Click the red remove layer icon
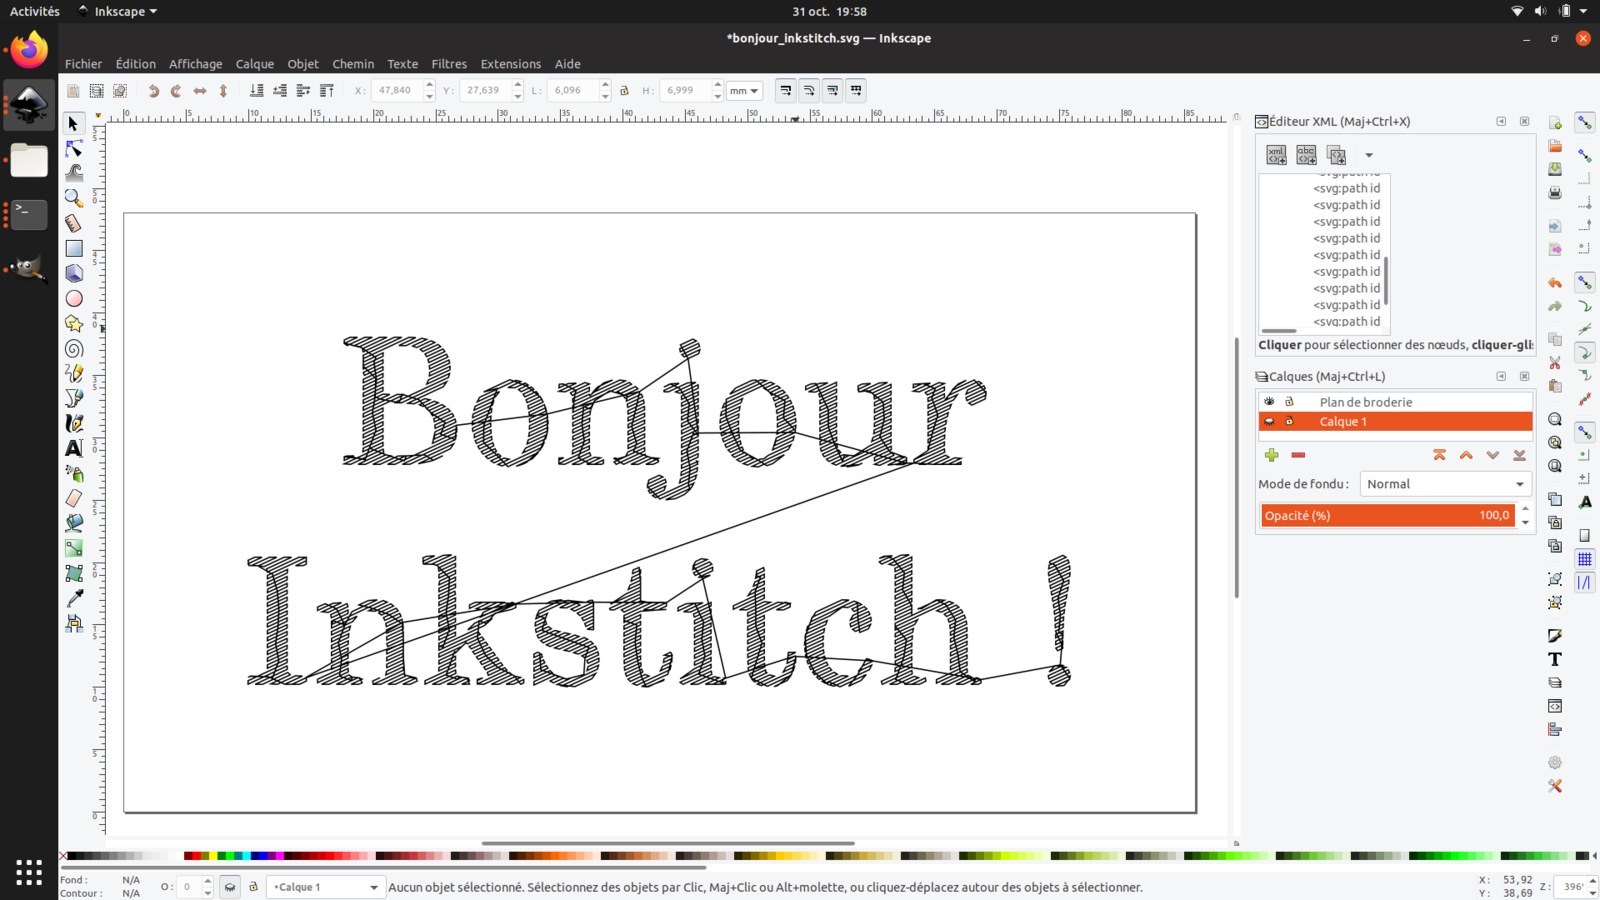 (1298, 455)
